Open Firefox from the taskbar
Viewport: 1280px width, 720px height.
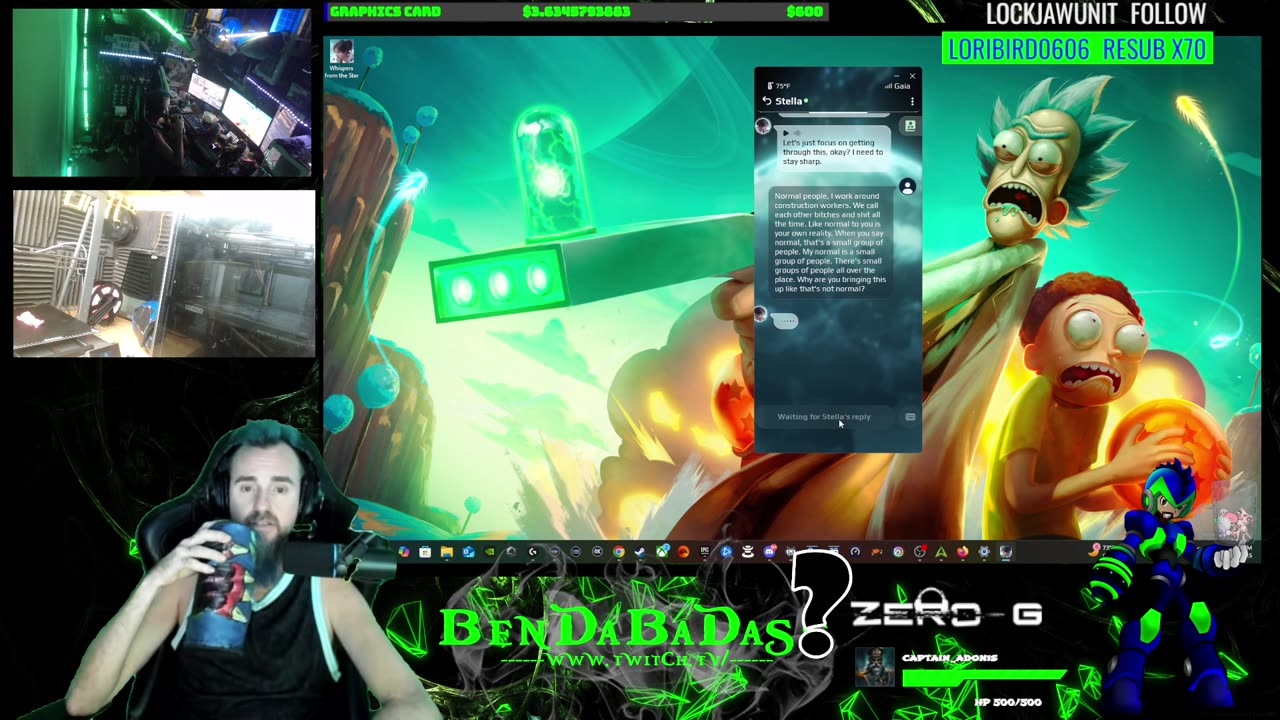coord(962,551)
